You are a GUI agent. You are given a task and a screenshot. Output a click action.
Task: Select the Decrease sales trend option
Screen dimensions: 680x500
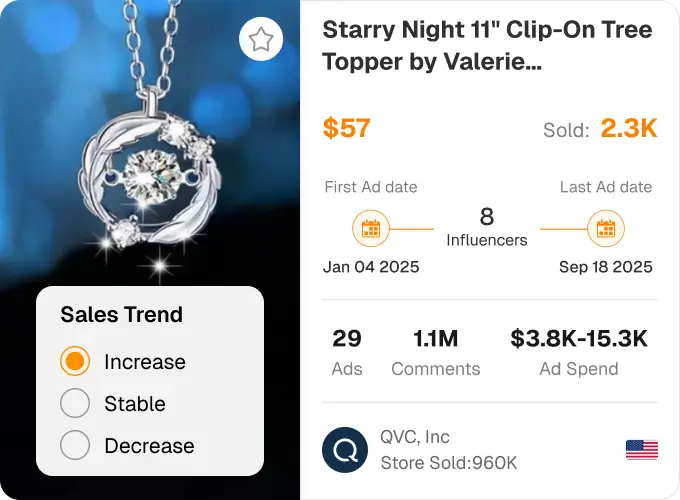tap(75, 446)
